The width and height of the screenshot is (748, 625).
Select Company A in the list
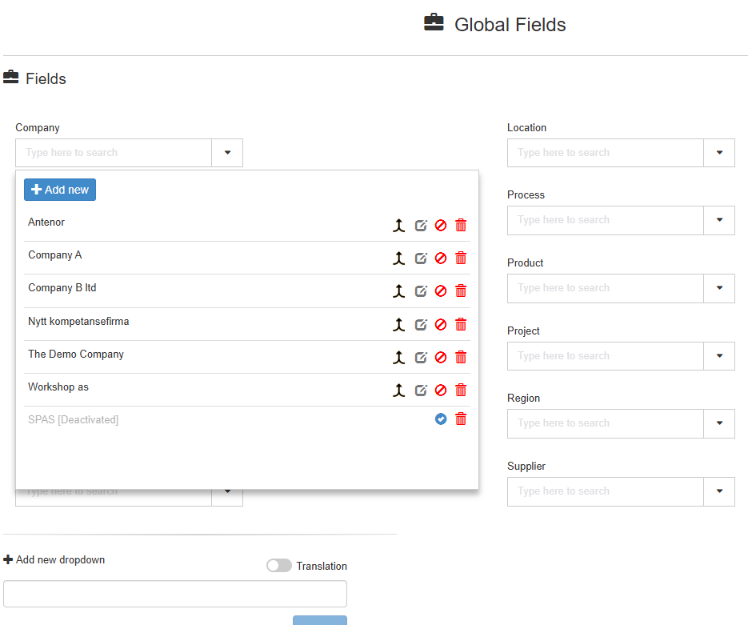55,255
